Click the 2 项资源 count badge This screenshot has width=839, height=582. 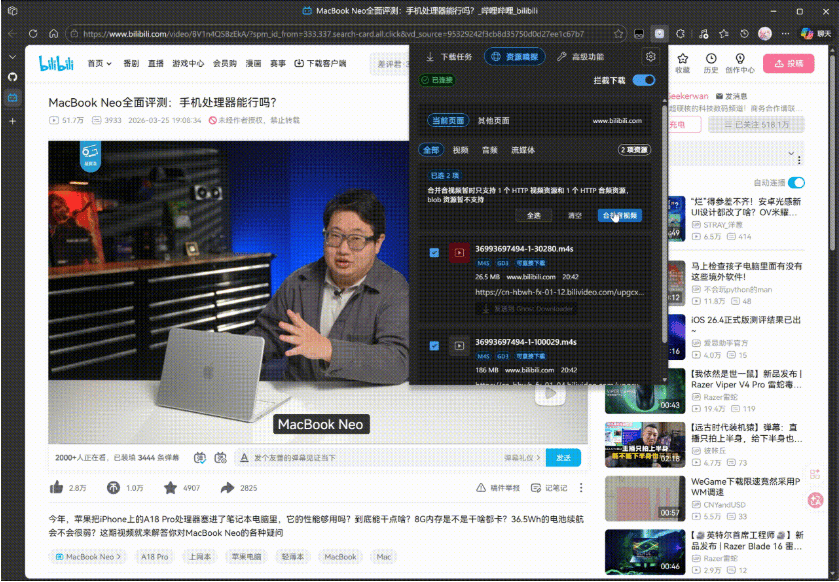point(634,150)
